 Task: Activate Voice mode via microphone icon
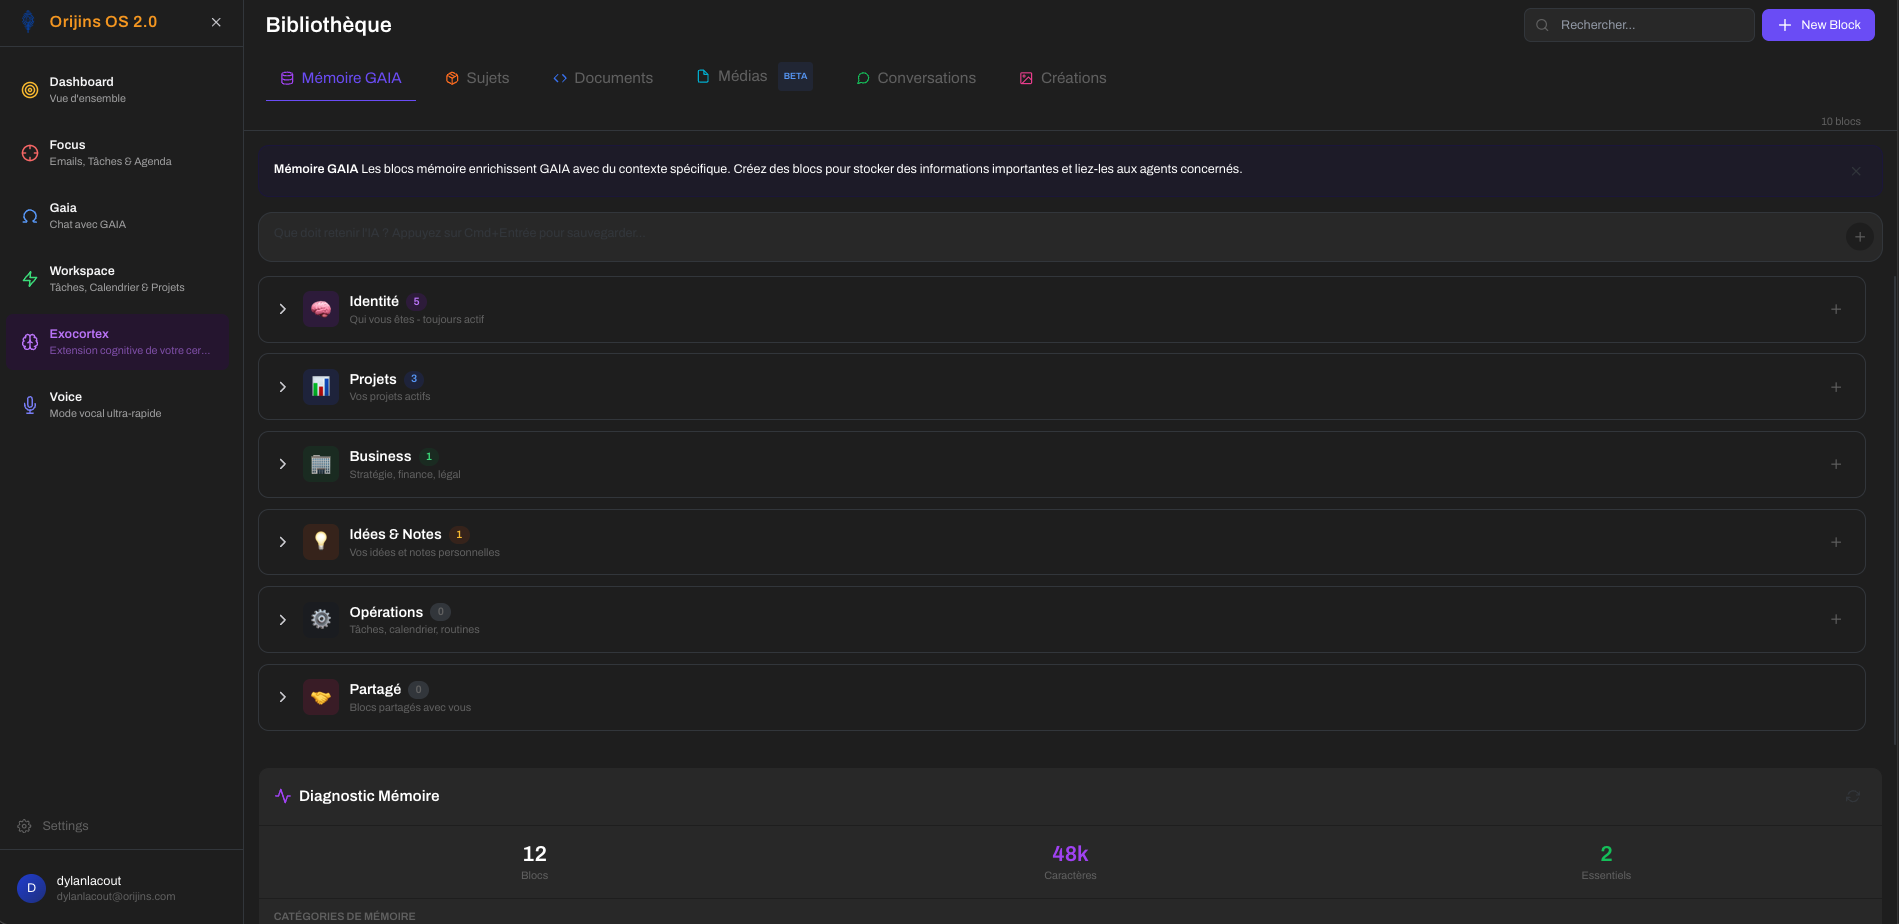click(29, 404)
